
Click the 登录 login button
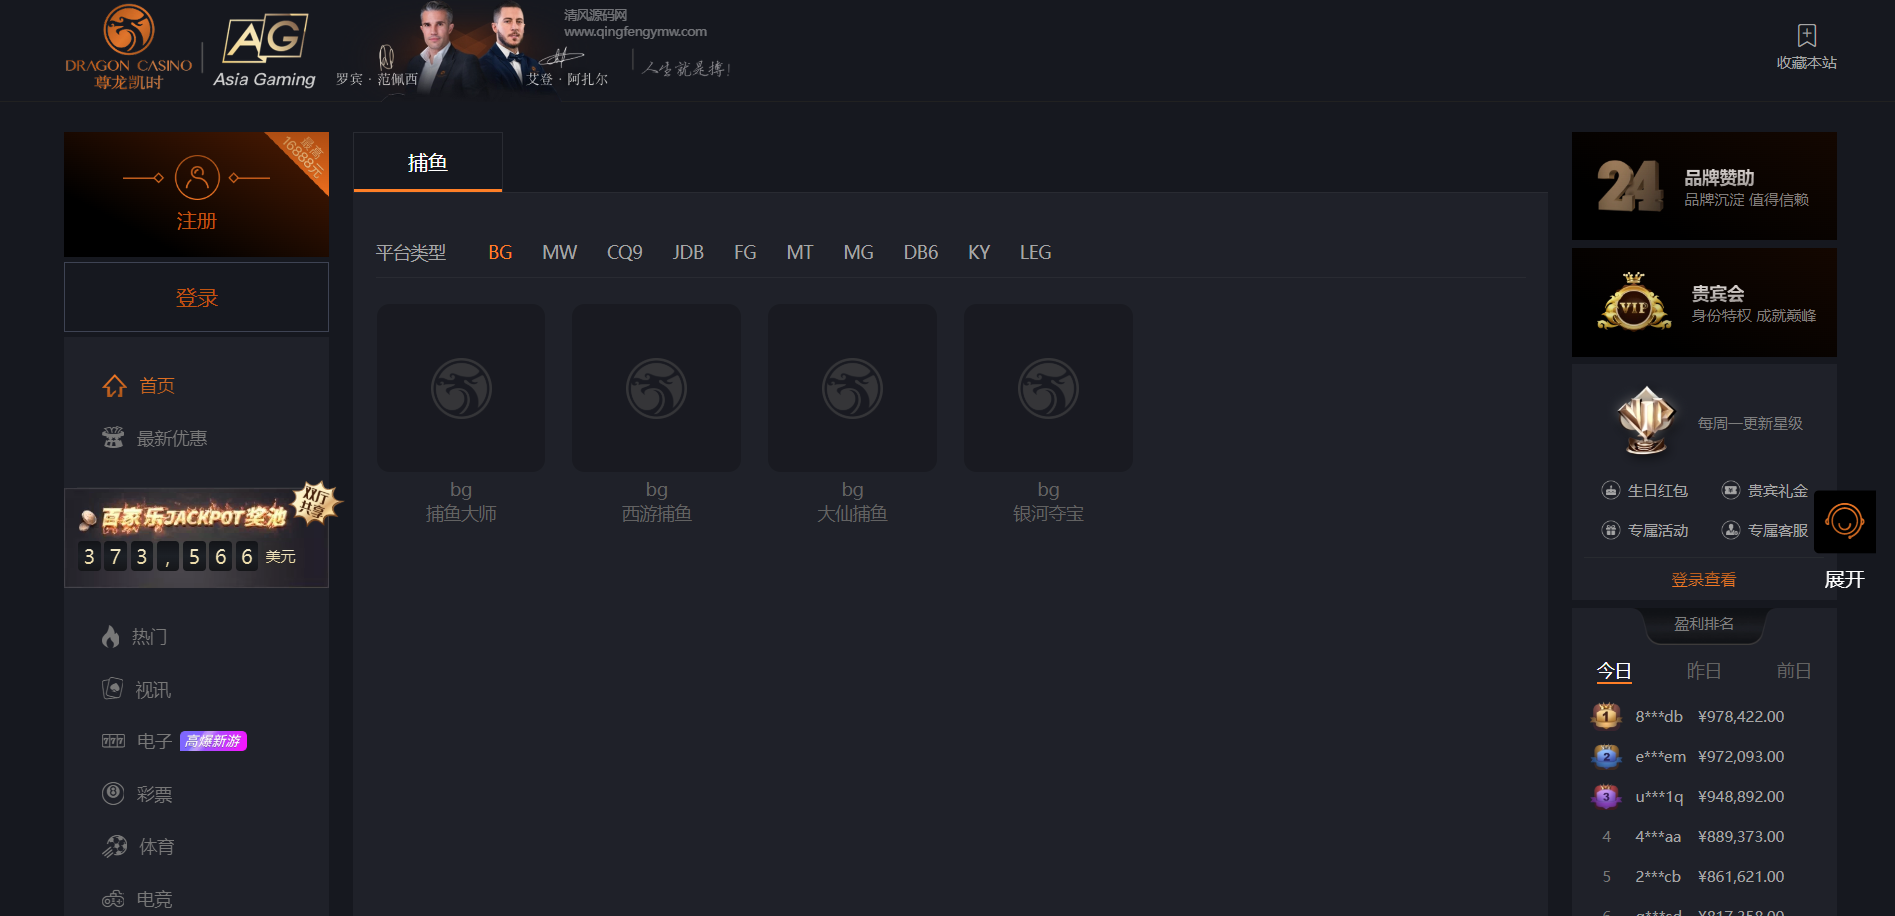pos(197,298)
